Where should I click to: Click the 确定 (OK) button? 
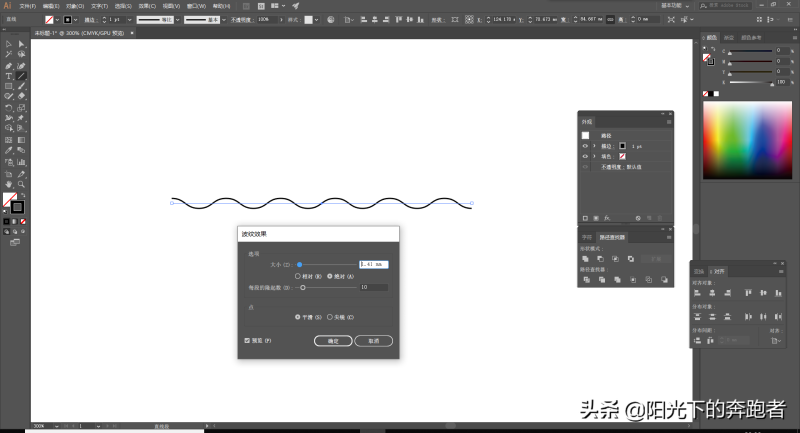[x=333, y=341]
